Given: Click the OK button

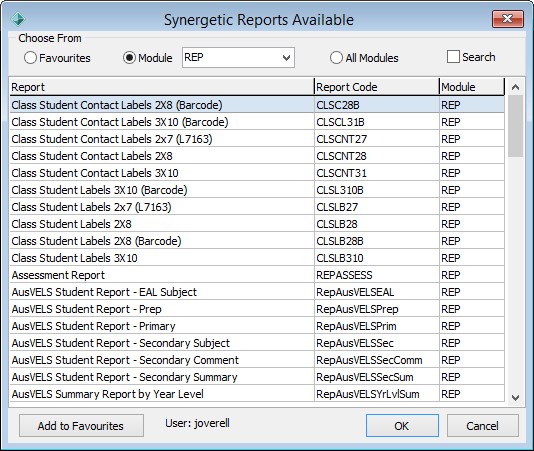Looking at the screenshot, I should tap(402, 425).
